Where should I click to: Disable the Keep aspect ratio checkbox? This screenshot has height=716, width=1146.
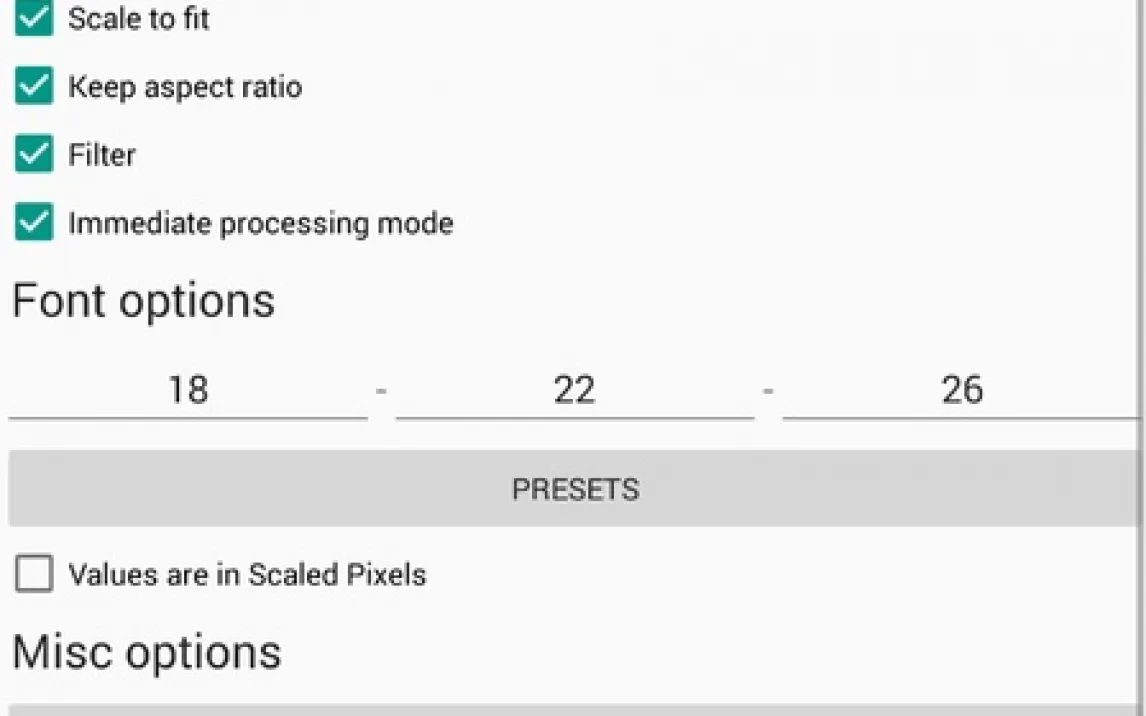pyautogui.click(x=34, y=87)
